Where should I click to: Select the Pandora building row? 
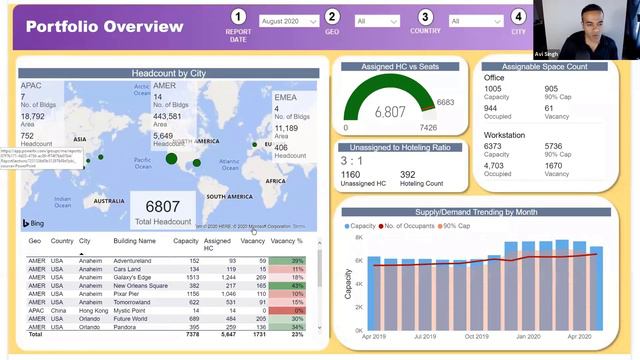coord(166,327)
